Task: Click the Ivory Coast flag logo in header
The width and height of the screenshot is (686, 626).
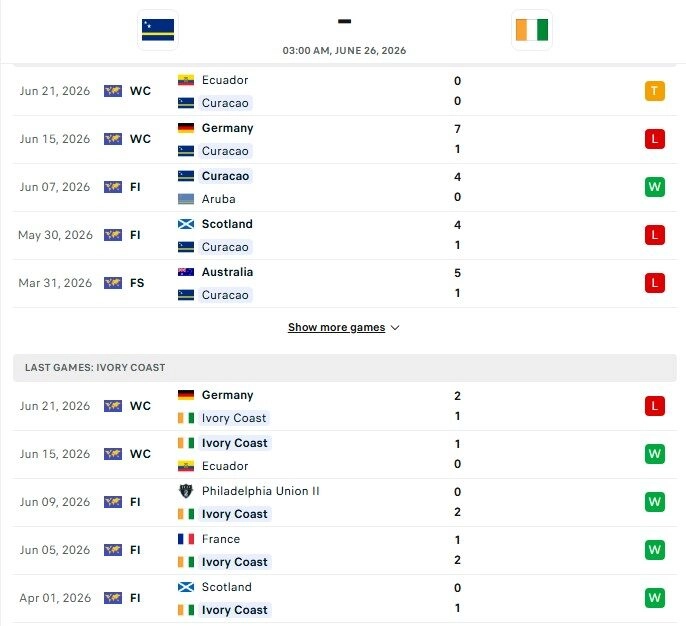Action: pos(532,30)
